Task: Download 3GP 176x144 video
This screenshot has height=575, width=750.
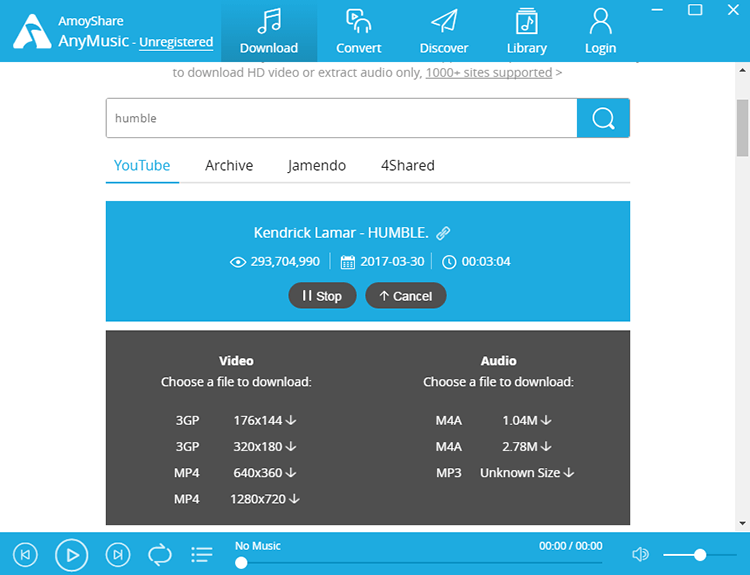Action: 265,420
